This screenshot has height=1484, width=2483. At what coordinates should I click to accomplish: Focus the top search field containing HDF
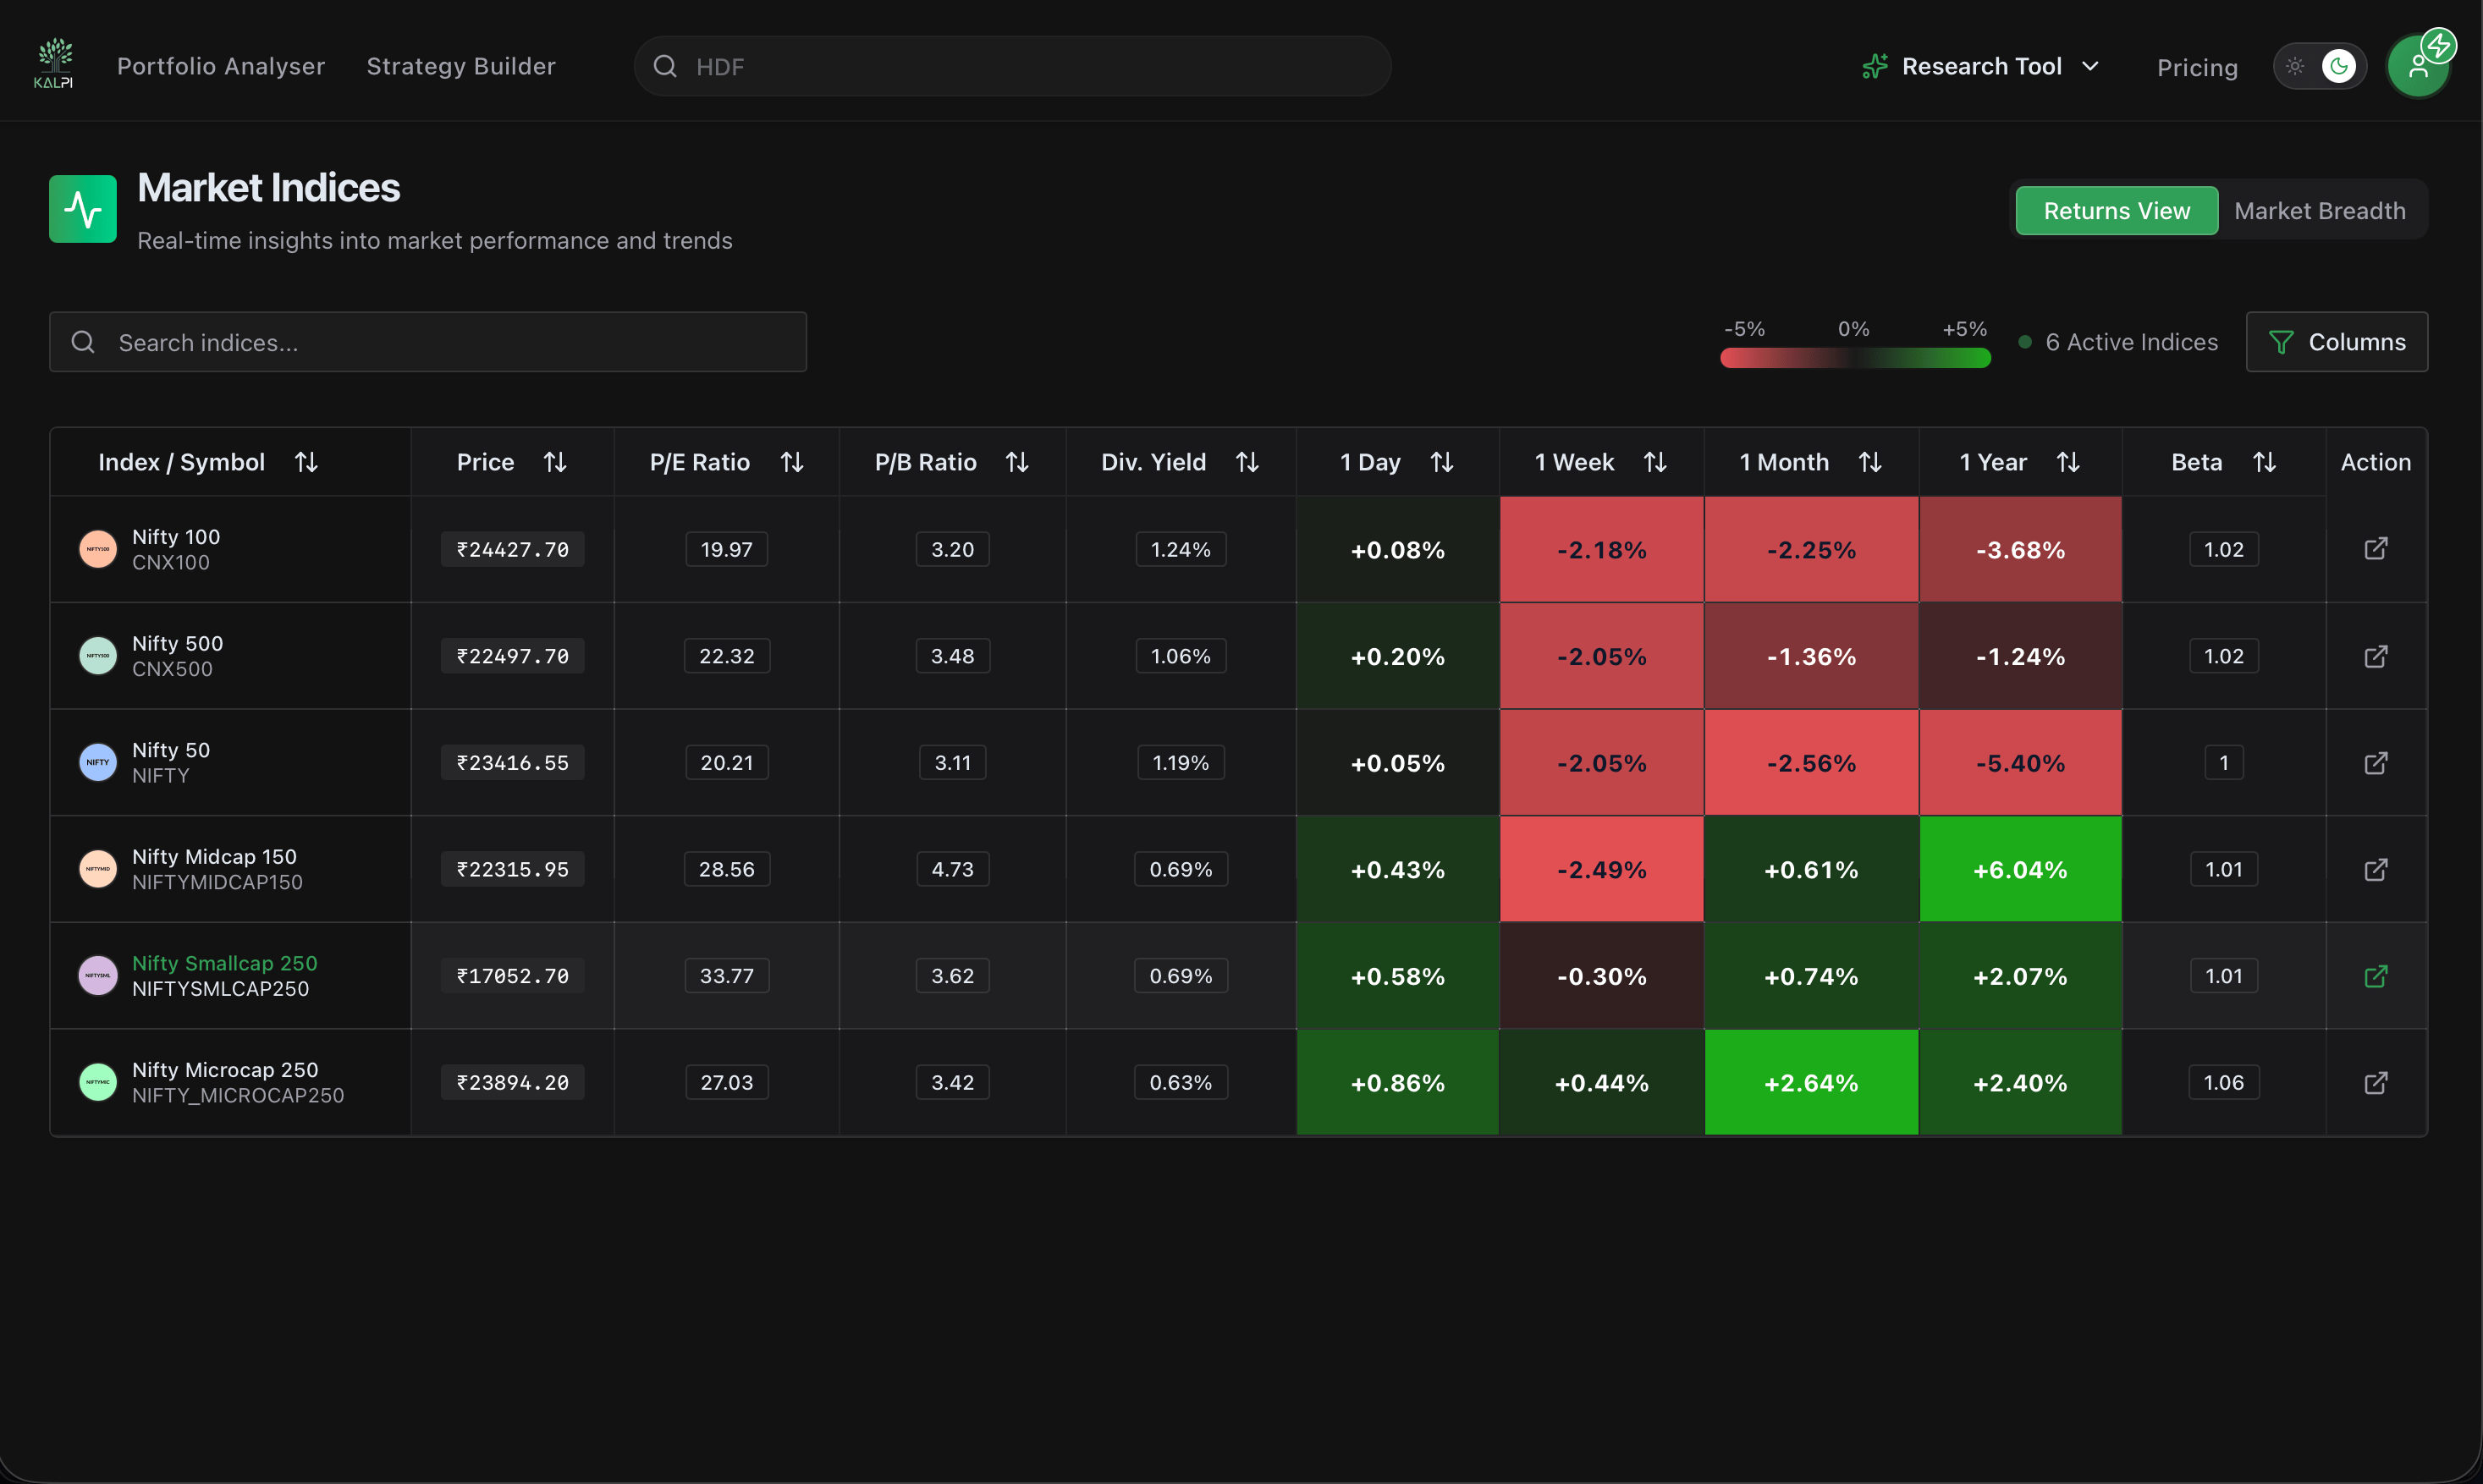coord(1012,66)
